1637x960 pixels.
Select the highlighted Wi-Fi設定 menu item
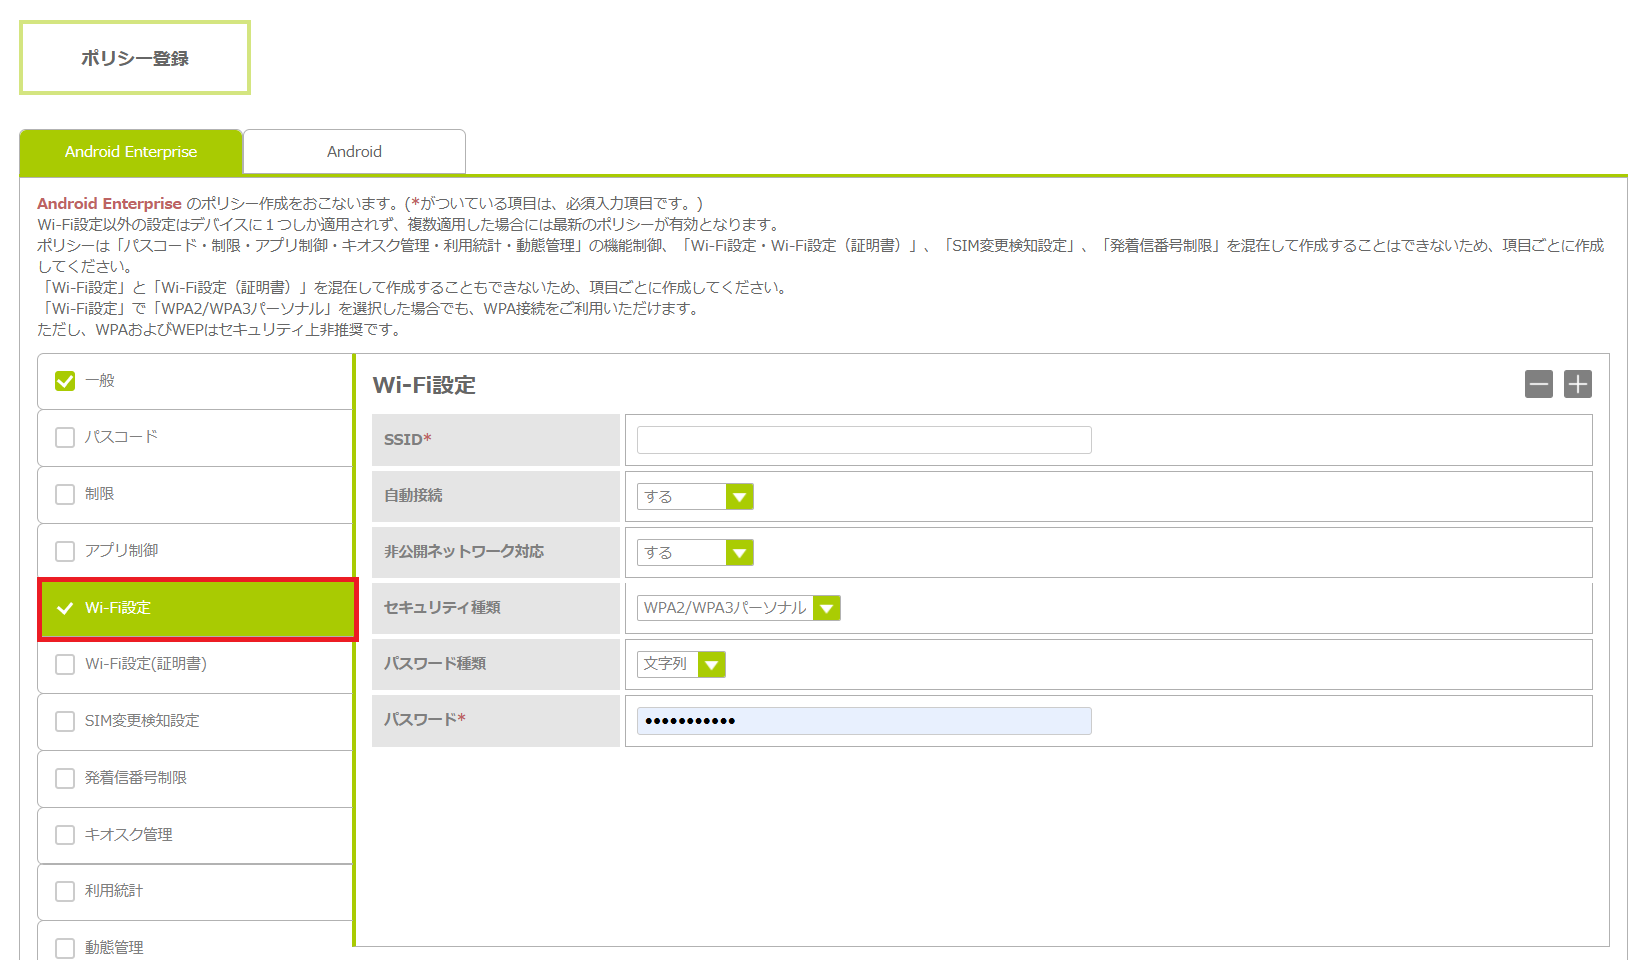click(197, 608)
